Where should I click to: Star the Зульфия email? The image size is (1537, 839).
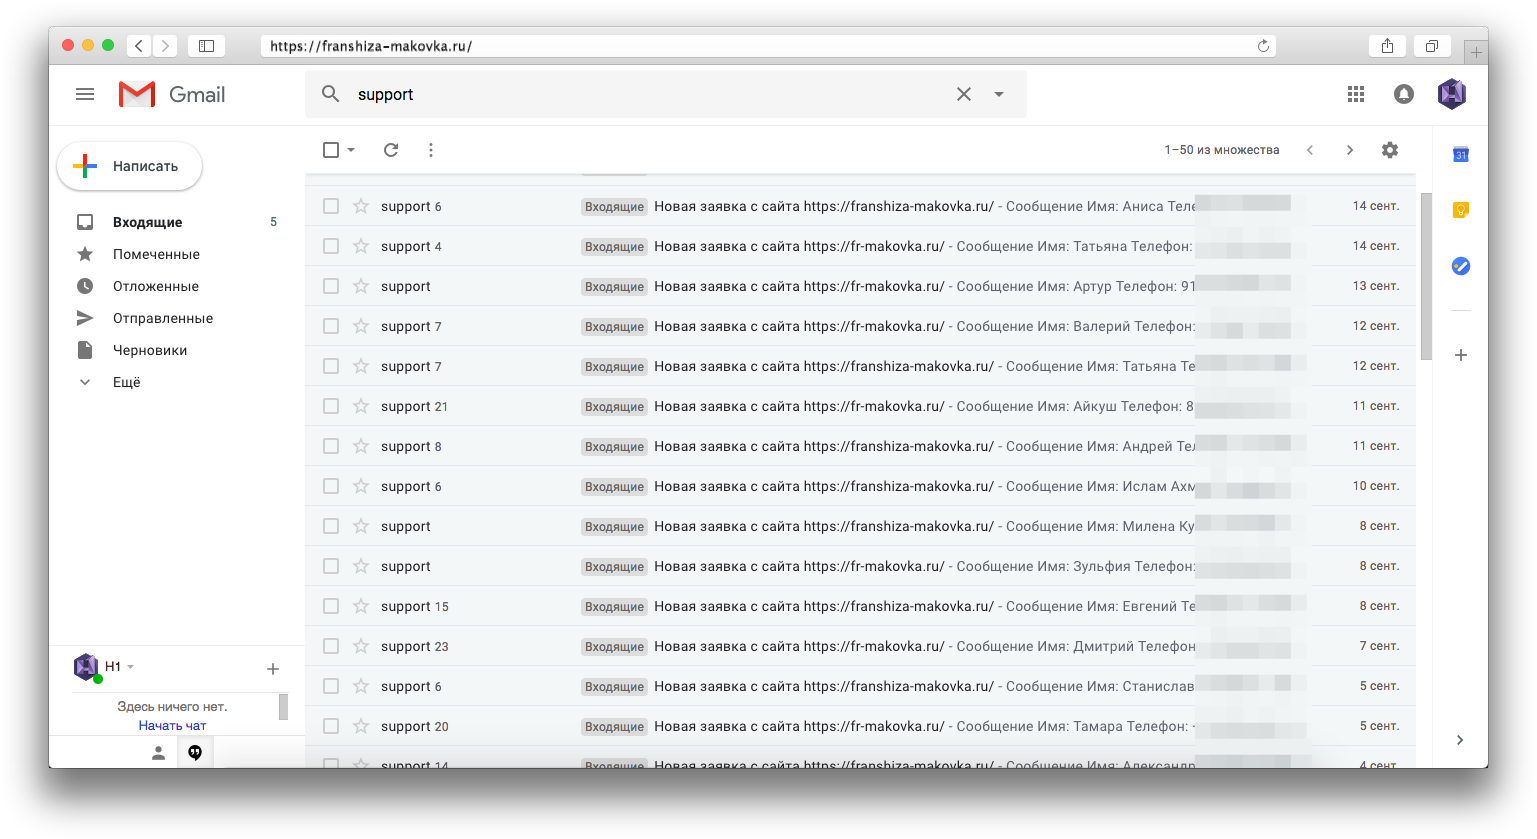[x=361, y=566]
